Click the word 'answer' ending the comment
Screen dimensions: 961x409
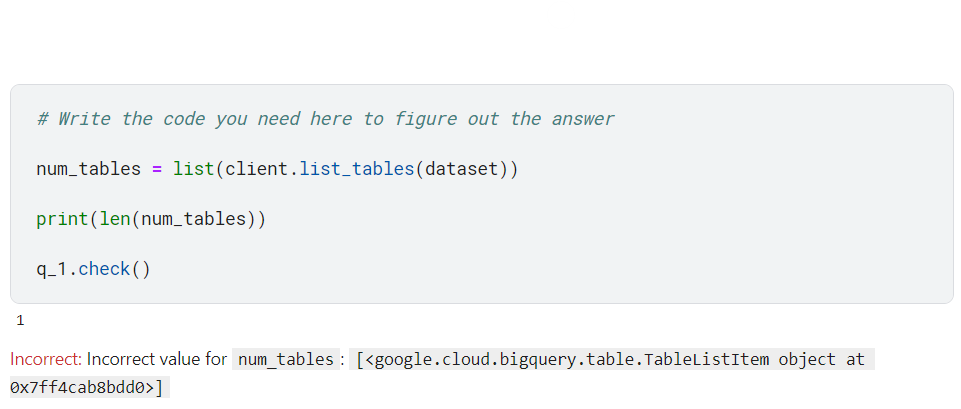(x=583, y=118)
